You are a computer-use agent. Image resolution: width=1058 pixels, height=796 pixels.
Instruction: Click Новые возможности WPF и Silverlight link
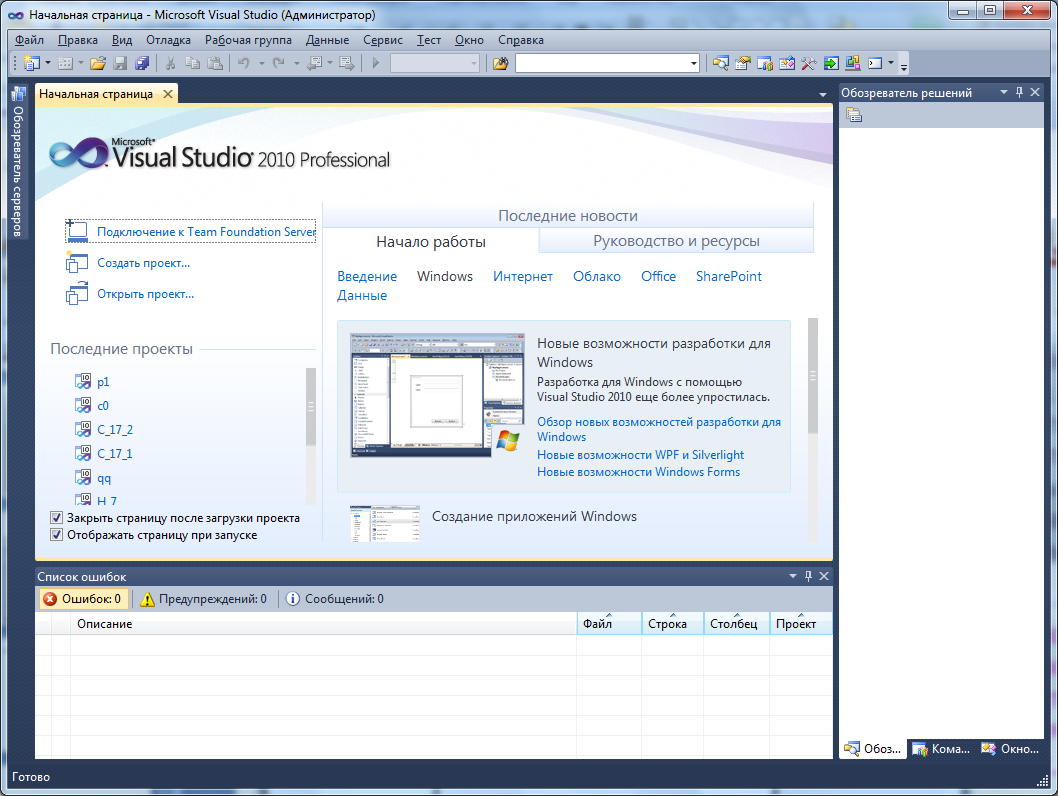tap(640, 455)
